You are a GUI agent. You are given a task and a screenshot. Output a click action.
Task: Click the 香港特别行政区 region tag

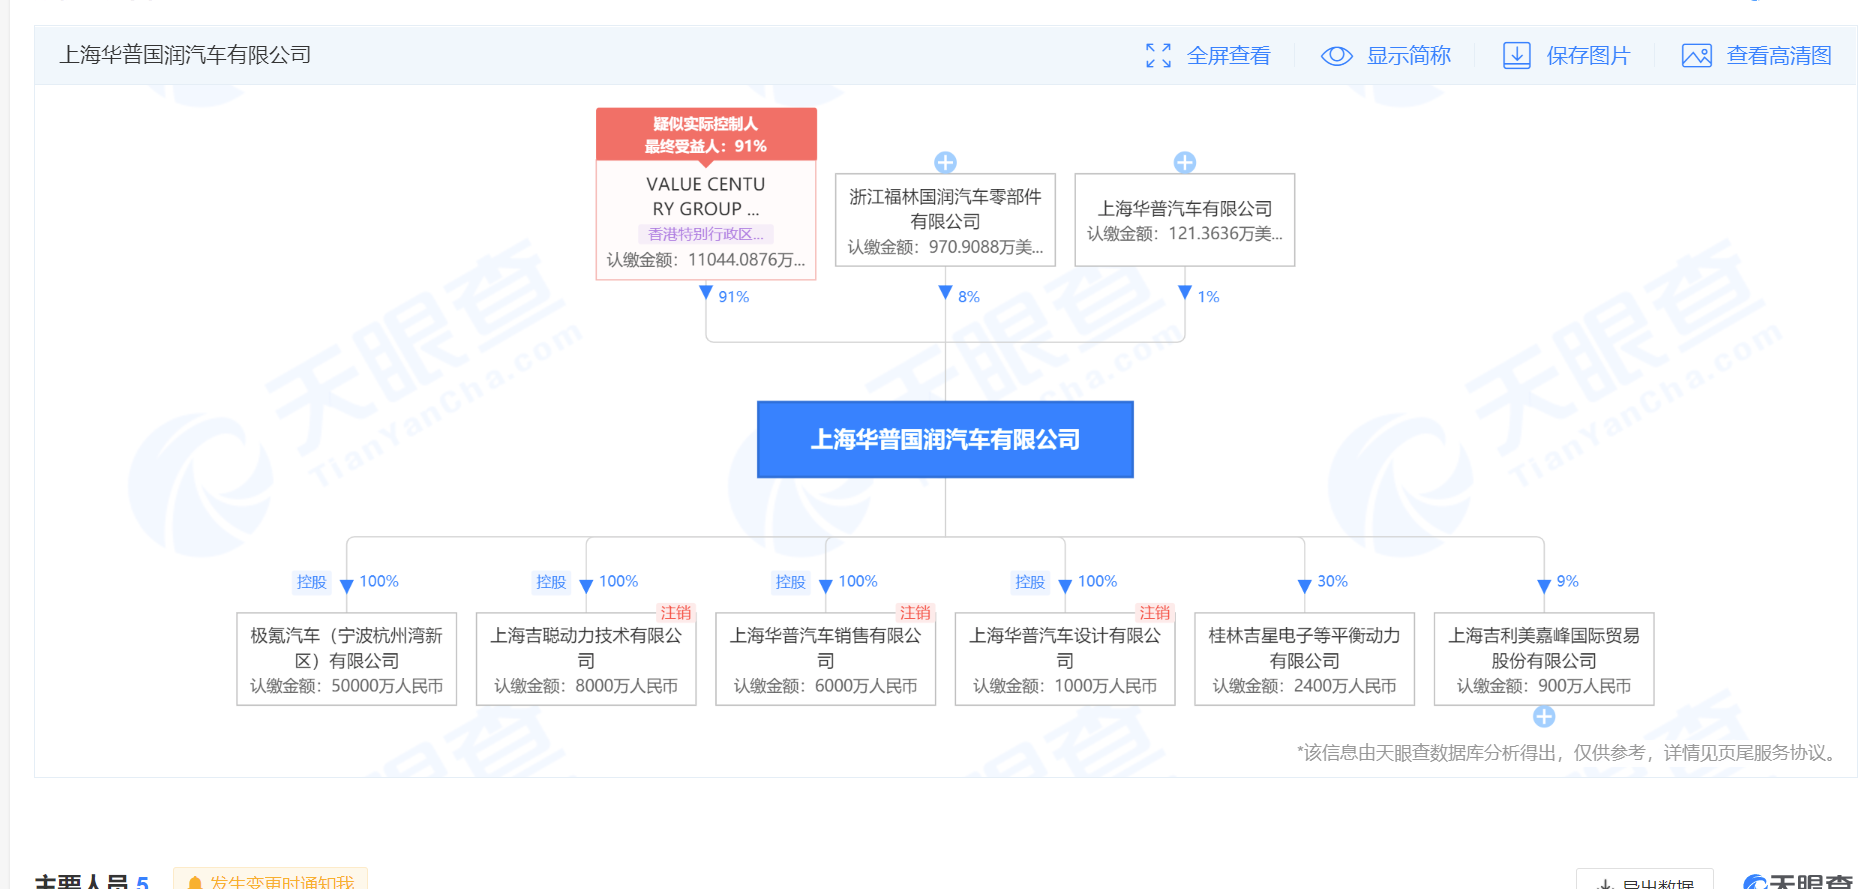(x=706, y=234)
